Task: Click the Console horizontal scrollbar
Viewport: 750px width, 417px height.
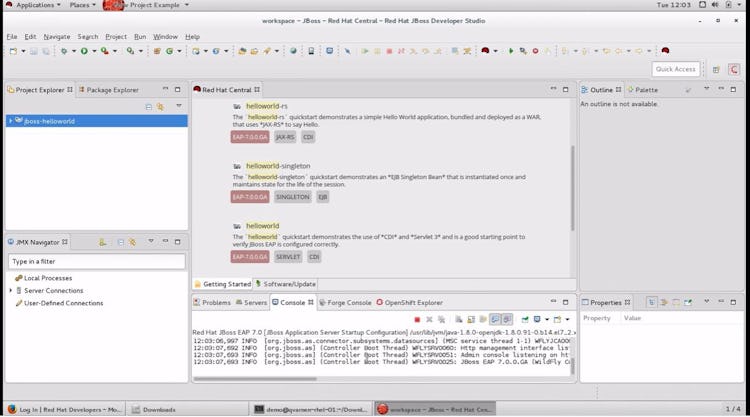Action: [x=255, y=379]
